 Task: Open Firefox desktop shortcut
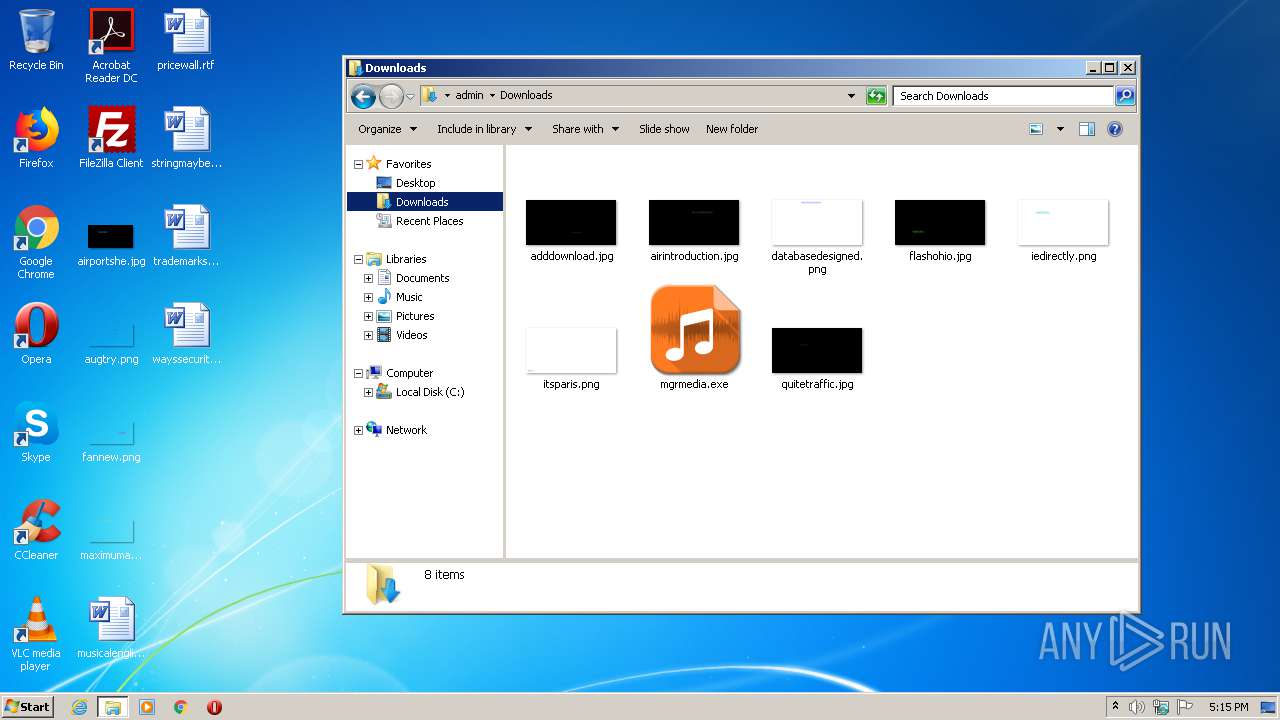pyautogui.click(x=36, y=138)
